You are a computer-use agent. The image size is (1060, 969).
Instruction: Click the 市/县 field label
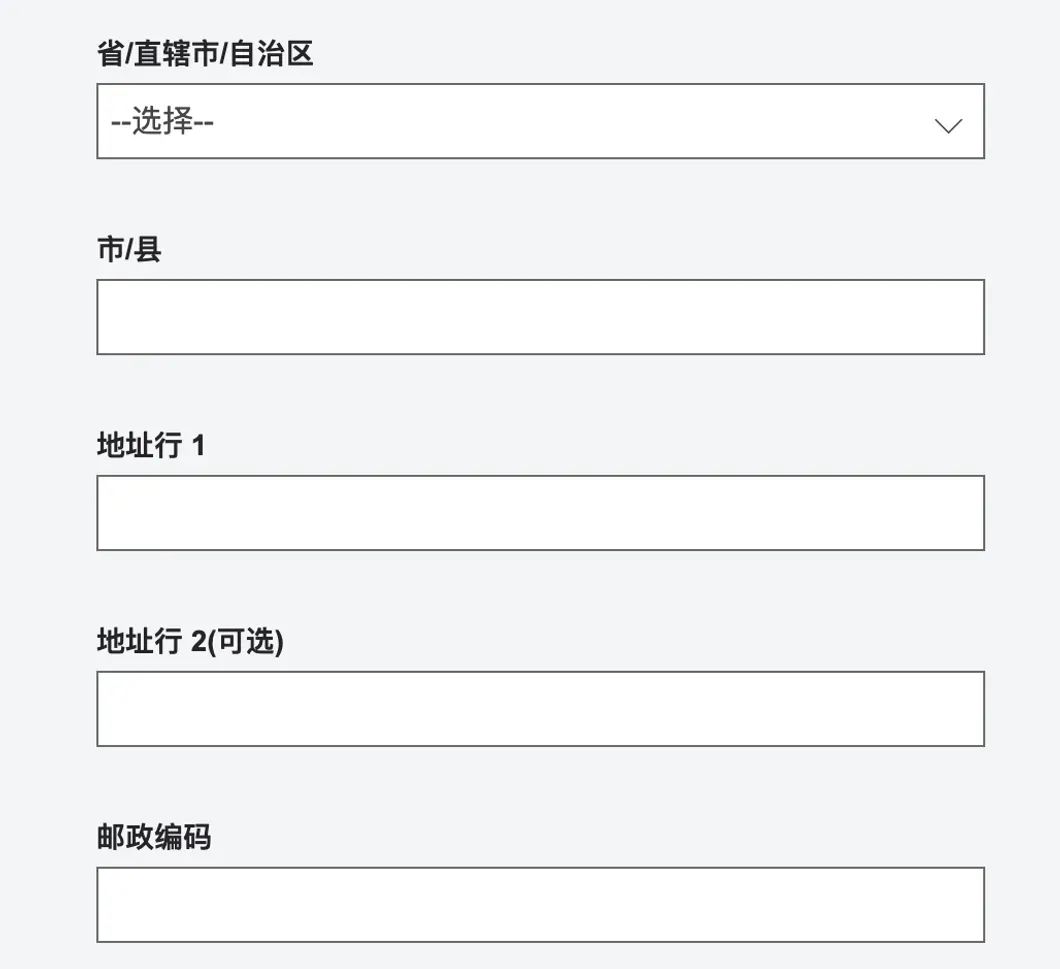(129, 249)
